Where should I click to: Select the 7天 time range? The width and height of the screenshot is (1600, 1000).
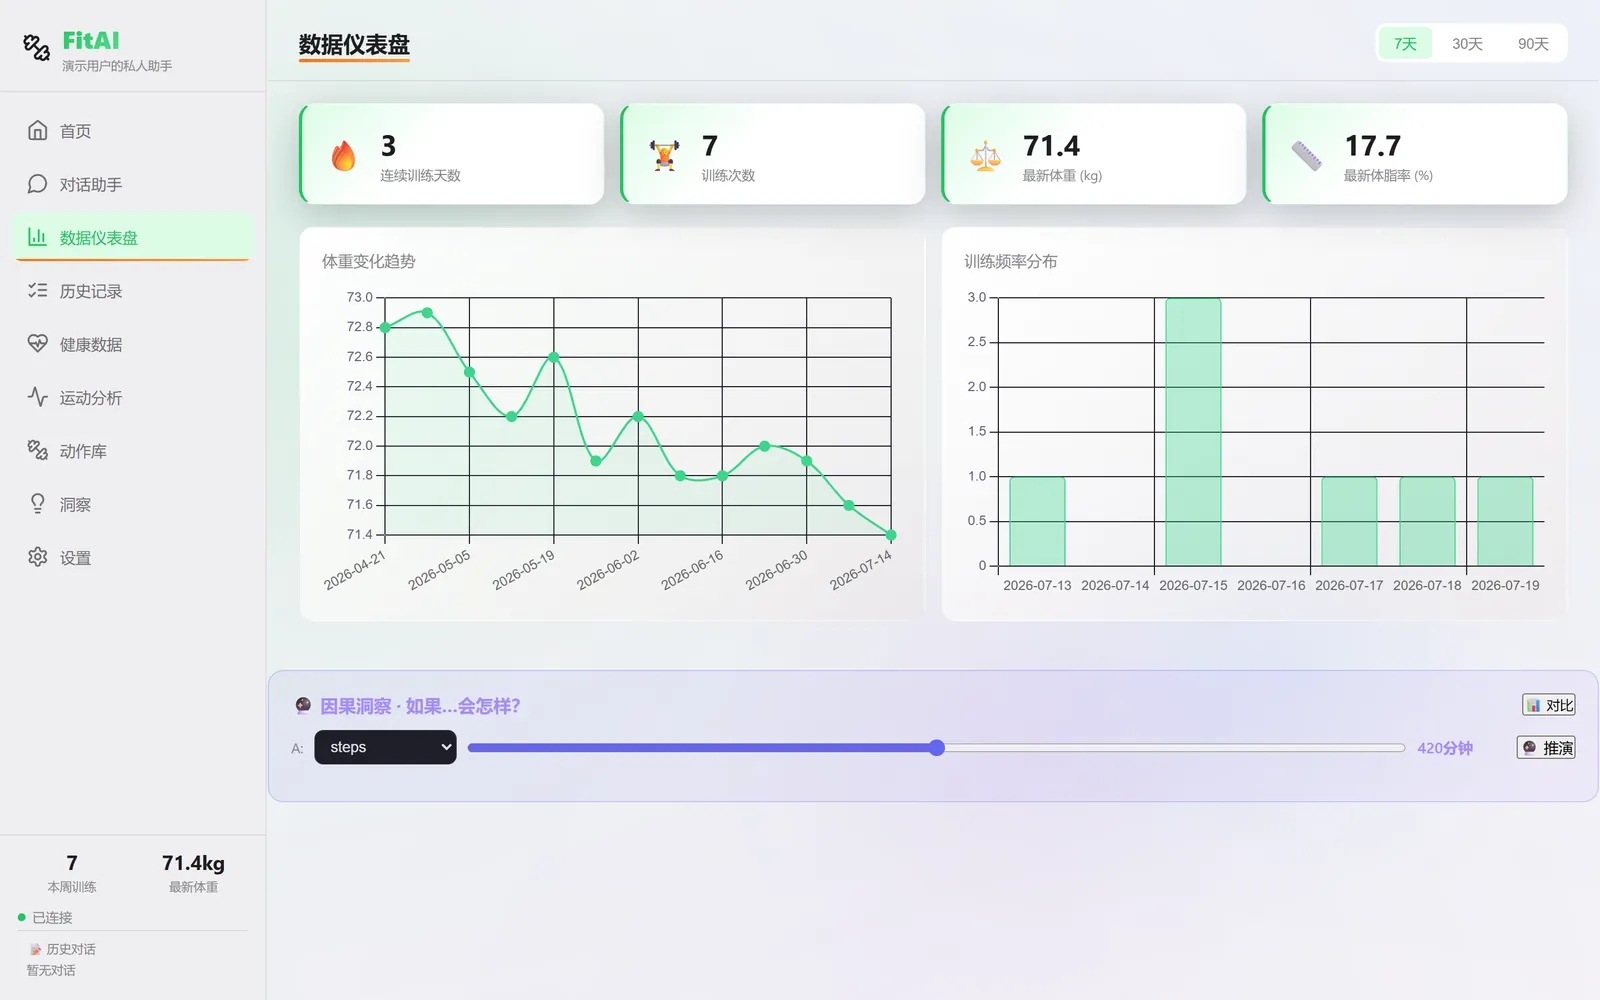[1405, 44]
